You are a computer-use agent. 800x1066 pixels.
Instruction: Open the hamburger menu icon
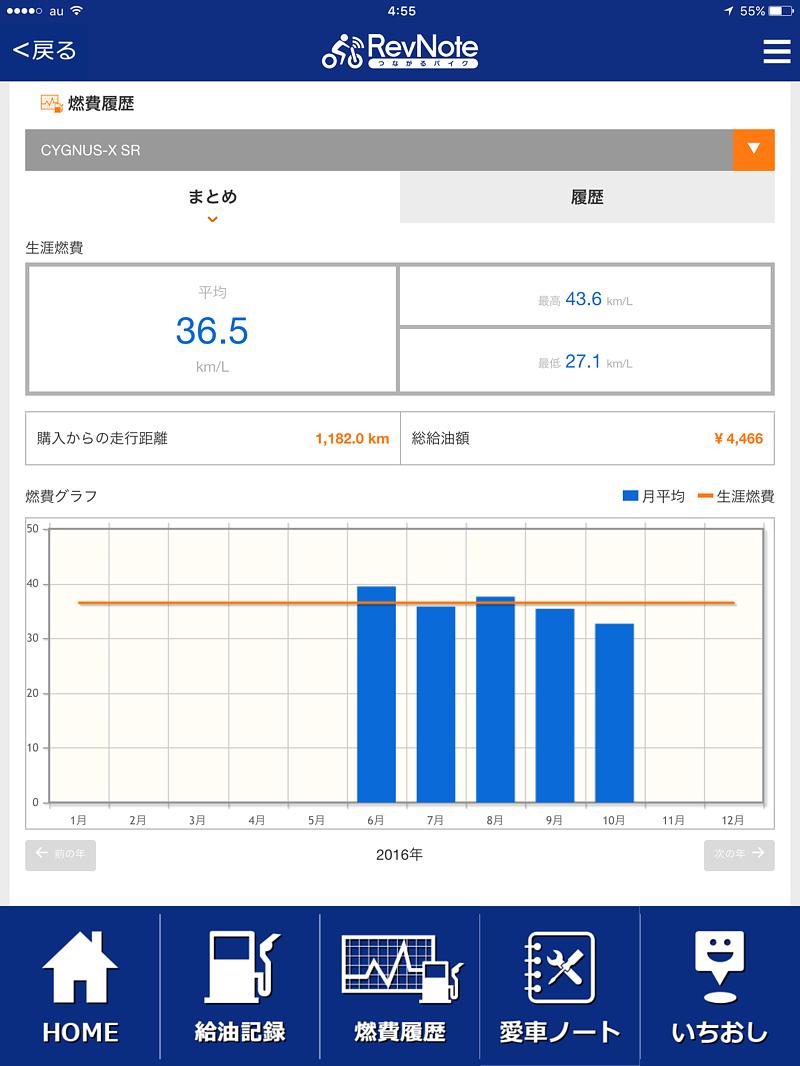(776, 52)
